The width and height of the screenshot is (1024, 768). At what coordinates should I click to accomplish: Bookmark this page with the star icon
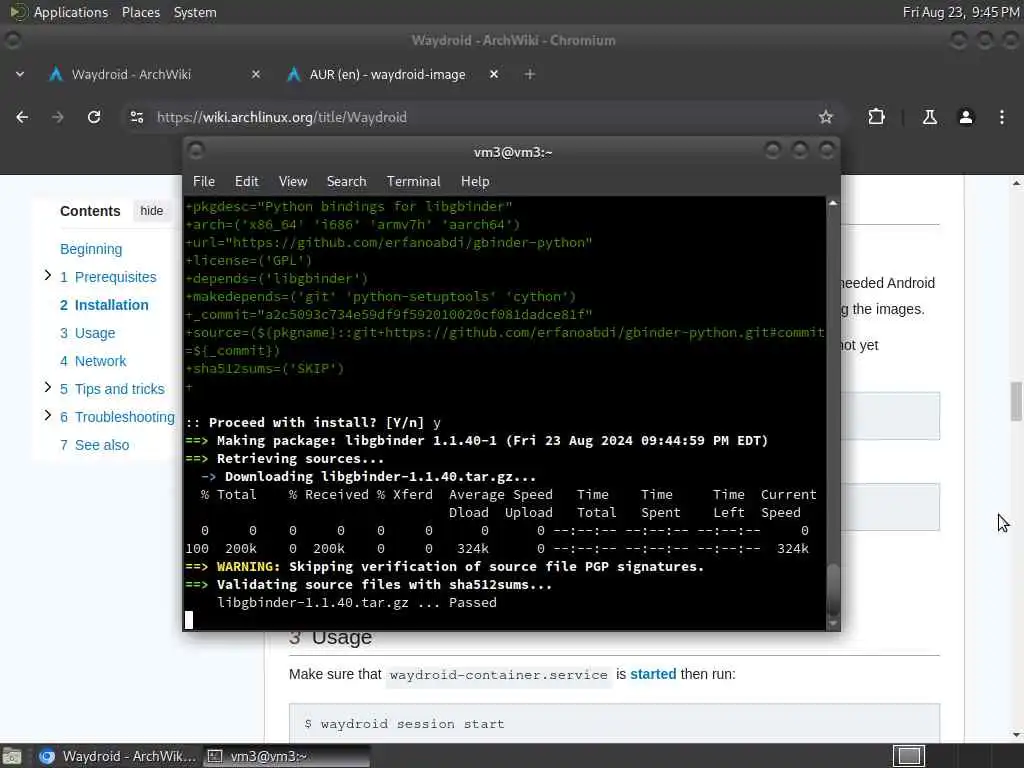[x=825, y=118]
